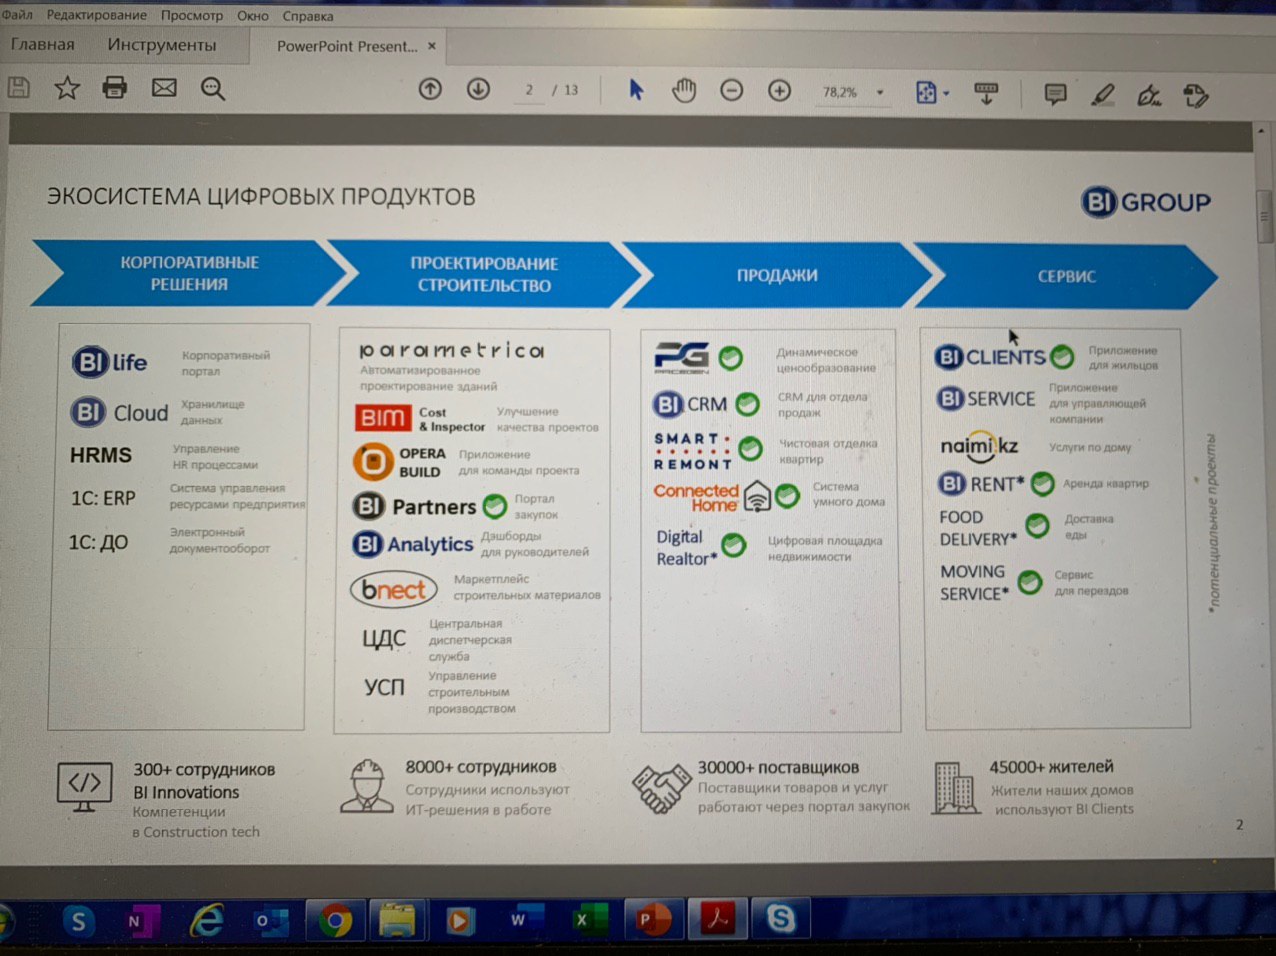Click the BI Cloud logo
Screen dimensions: 1276x956
coord(119,412)
